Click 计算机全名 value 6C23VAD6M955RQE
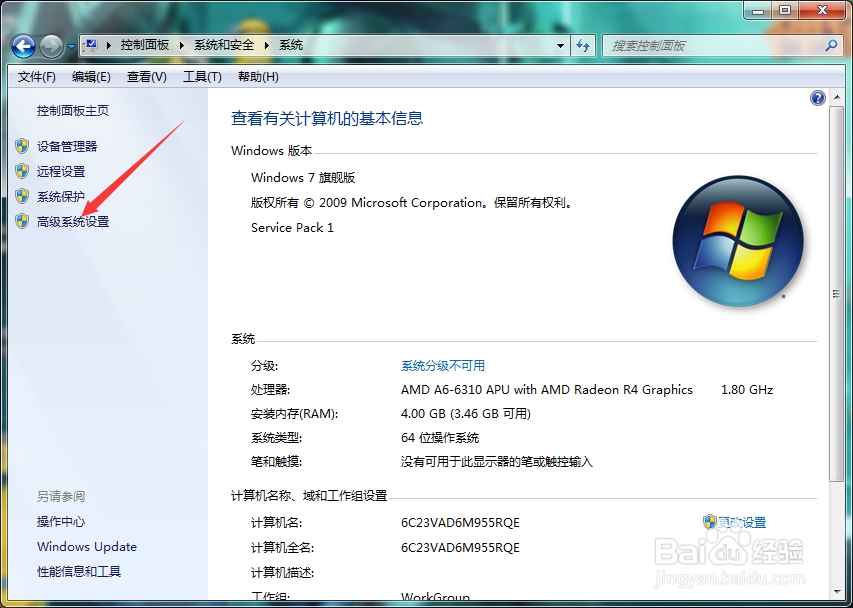Viewport: 853px width, 608px height. click(460, 548)
